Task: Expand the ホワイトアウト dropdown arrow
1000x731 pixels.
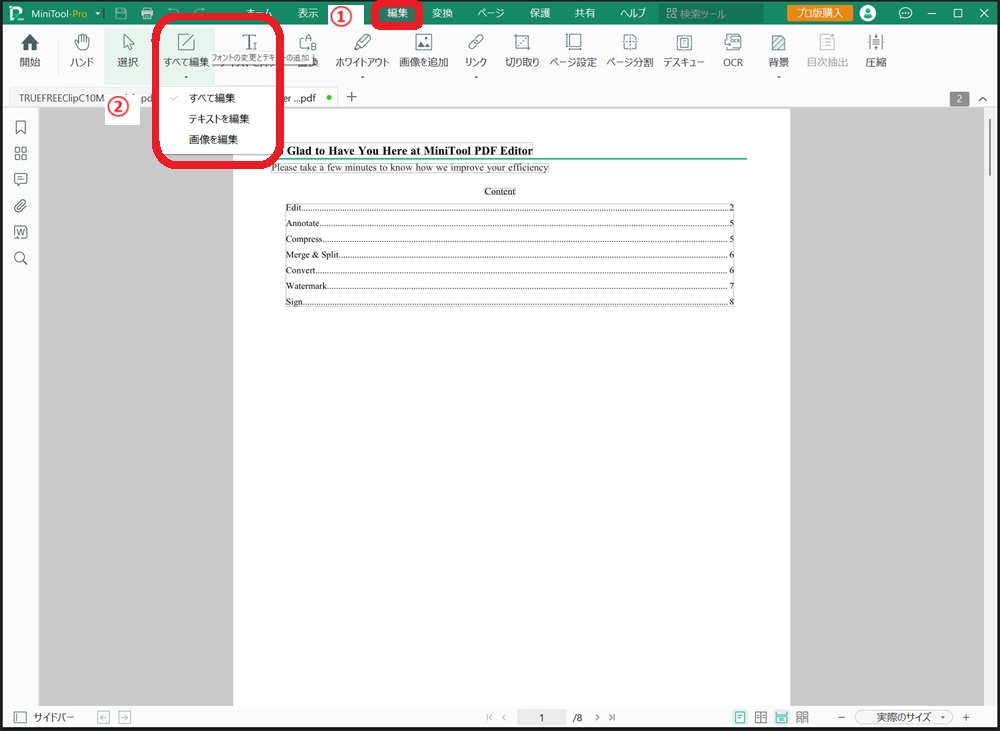Action: coord(362,78)
